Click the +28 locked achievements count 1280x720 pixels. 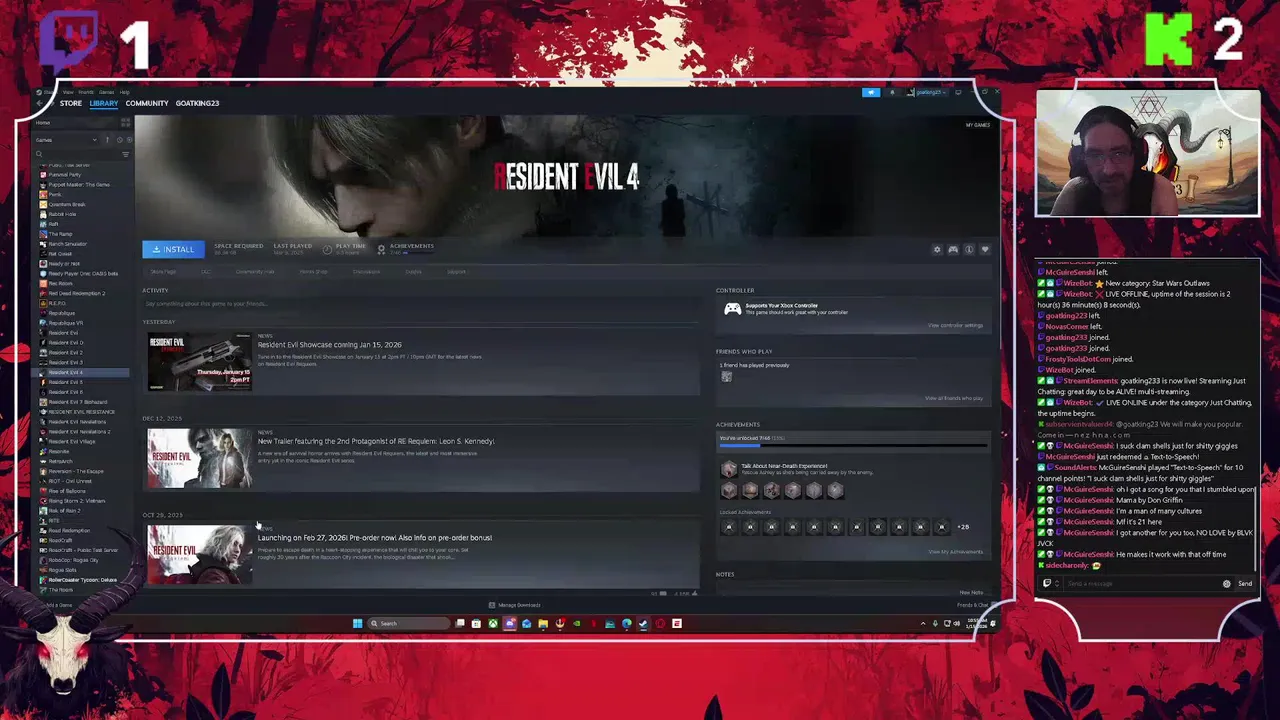(963, 527)
